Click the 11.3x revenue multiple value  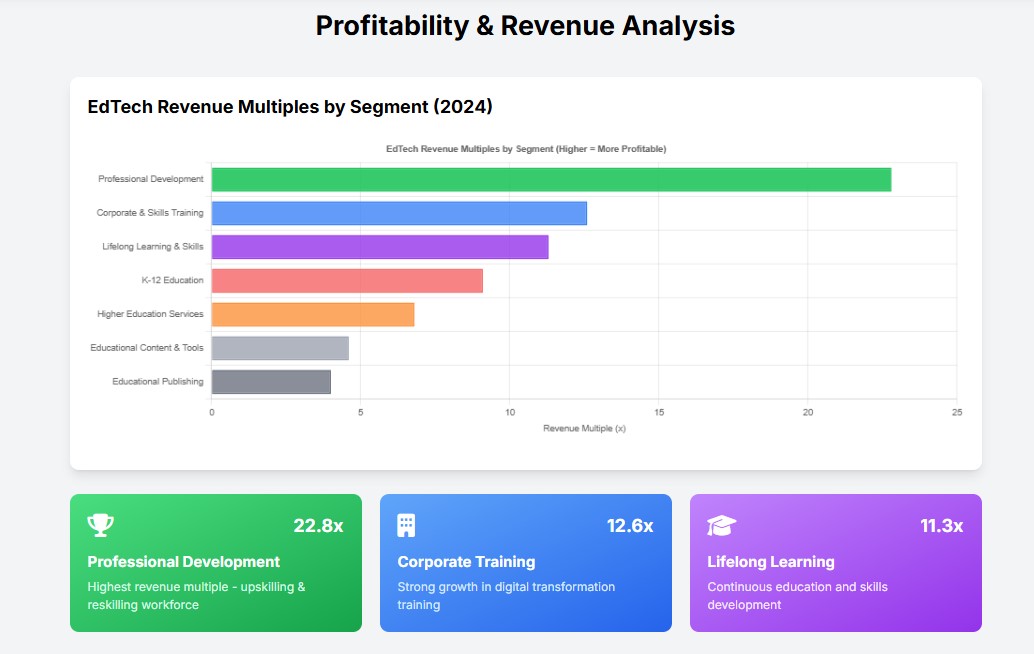point(941,526)
